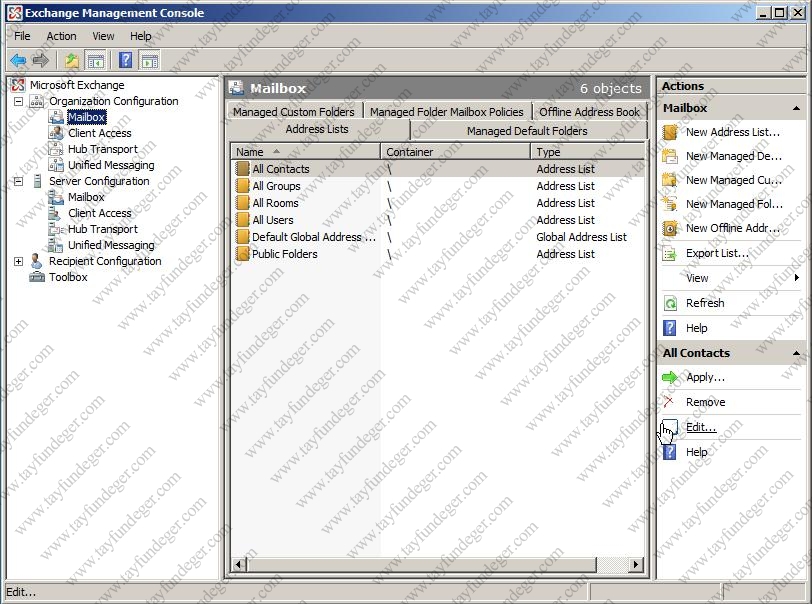Click the Server Configuration node icon
Screen dimensions: 812x604
click(37, 181)
